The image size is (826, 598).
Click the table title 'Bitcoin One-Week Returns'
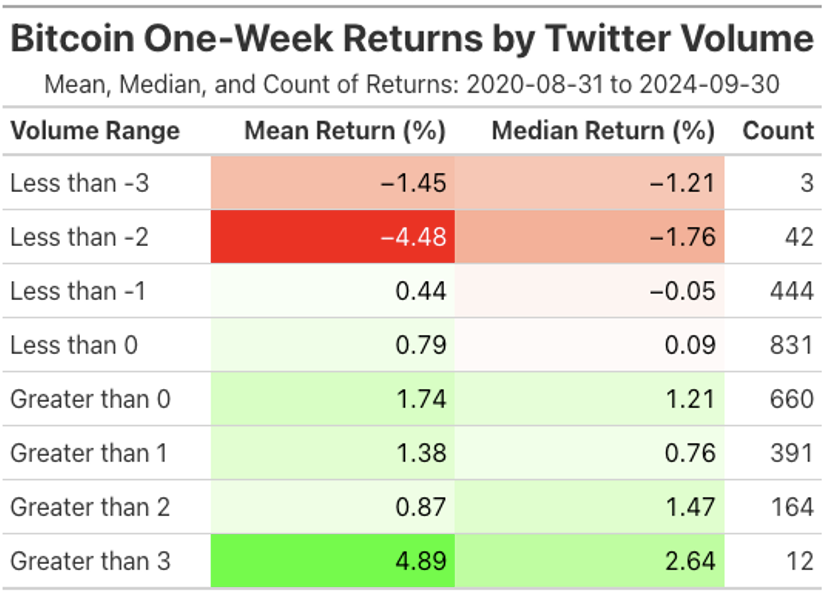412,39
